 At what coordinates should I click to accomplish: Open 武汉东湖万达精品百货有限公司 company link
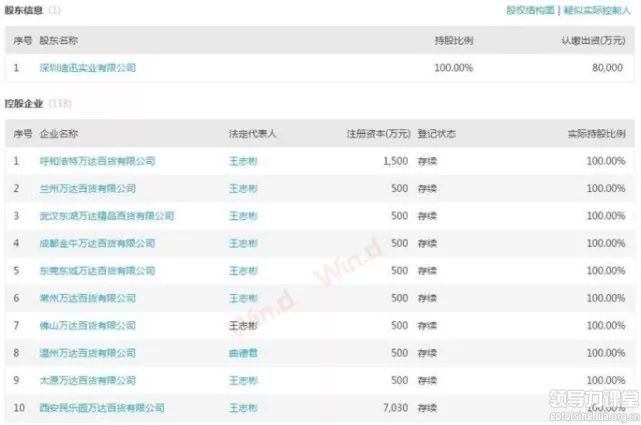tap(107, 216)
